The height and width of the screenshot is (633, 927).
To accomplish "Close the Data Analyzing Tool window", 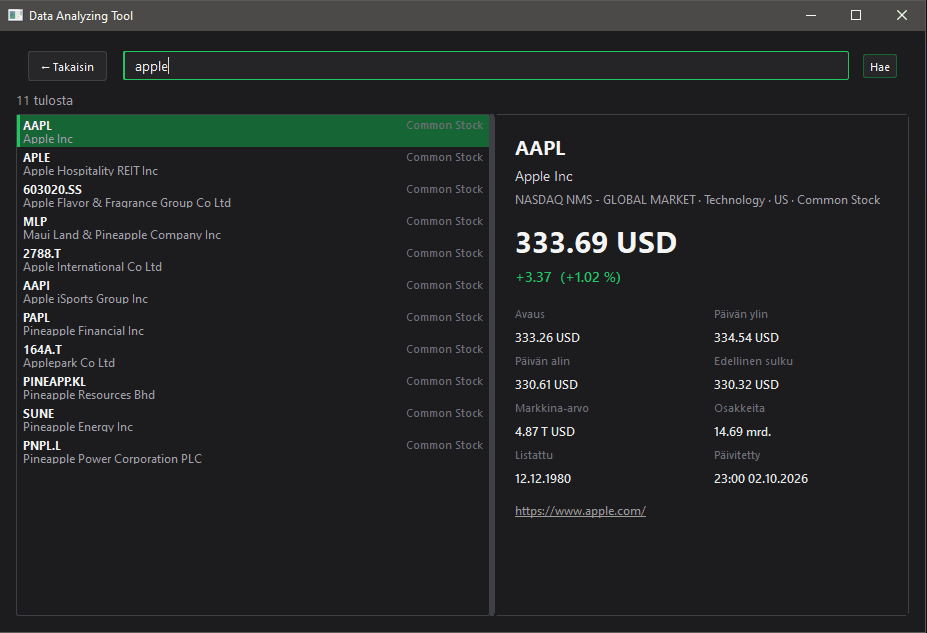I will pyautogui.click(x=902, y=15).
